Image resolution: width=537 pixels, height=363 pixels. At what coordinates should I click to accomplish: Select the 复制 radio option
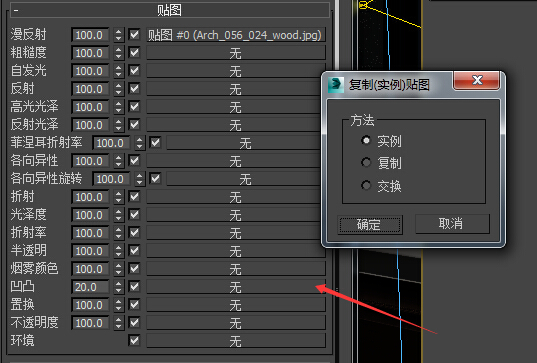(x=366, y=162)
